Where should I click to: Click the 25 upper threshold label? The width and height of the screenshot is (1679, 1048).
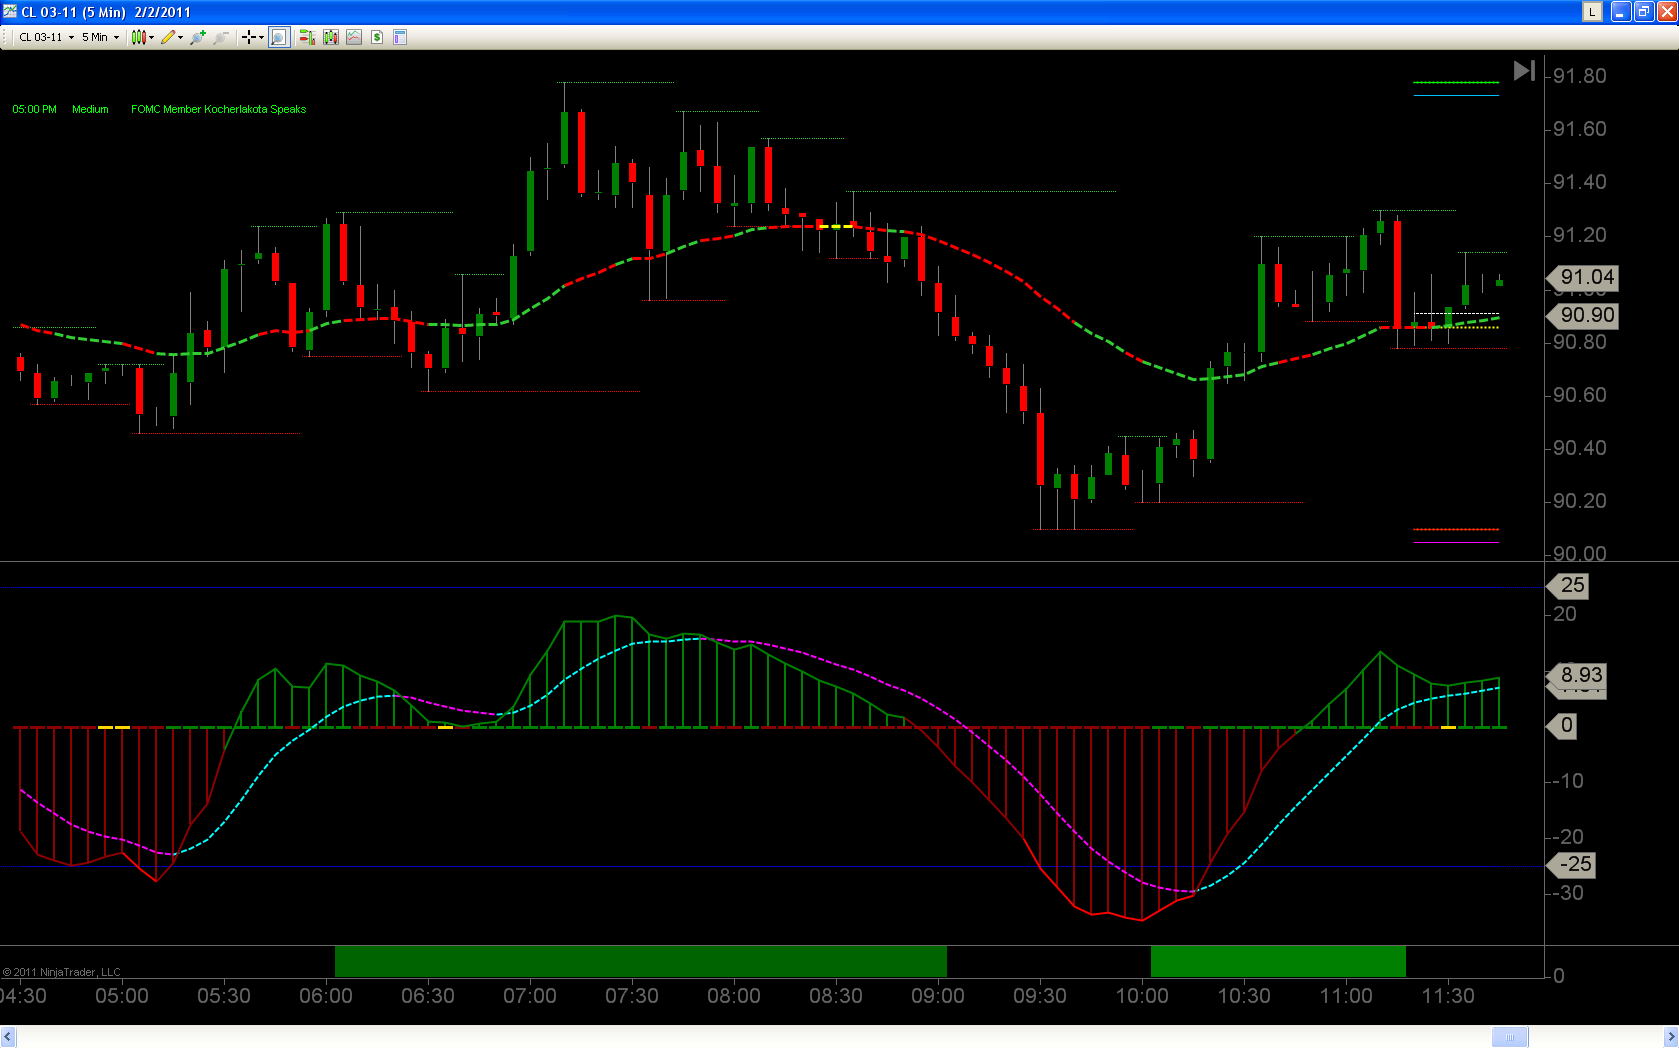[1569, 585]
